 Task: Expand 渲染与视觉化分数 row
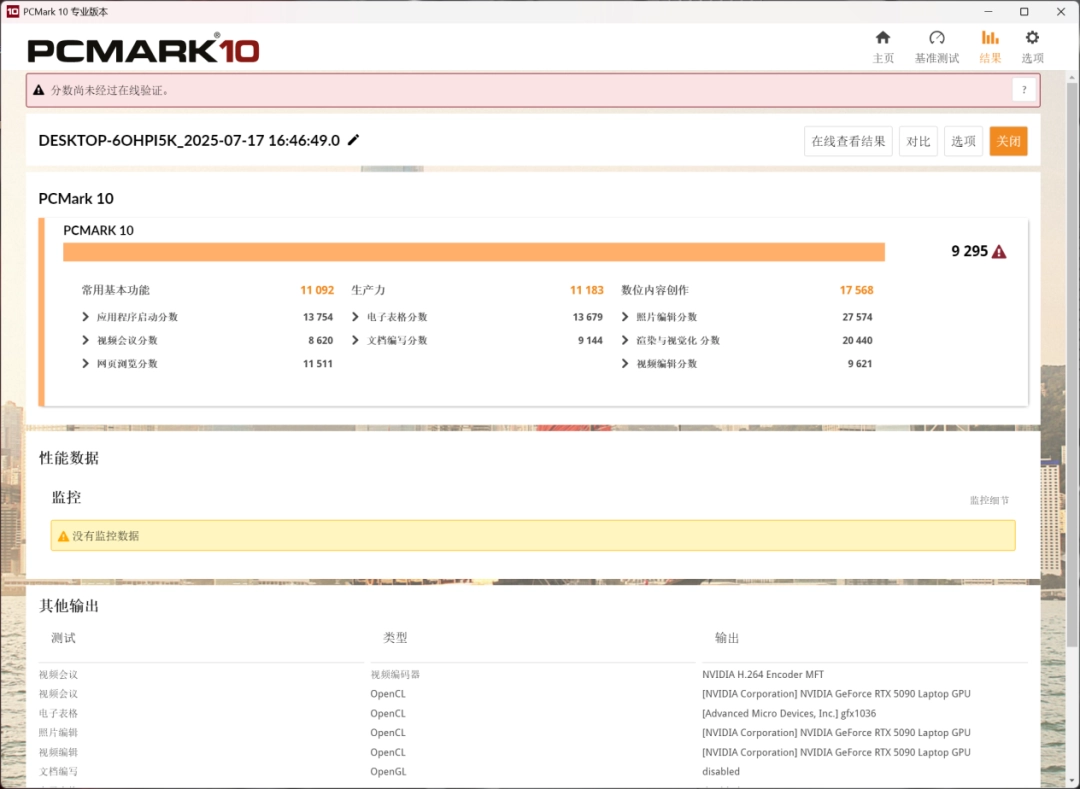(x=625, y=340)
